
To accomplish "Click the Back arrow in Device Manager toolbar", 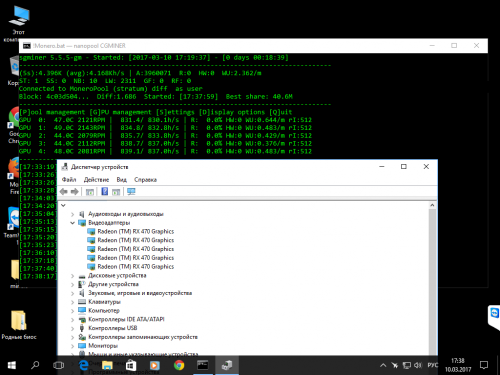I will [x=64, y=192].
